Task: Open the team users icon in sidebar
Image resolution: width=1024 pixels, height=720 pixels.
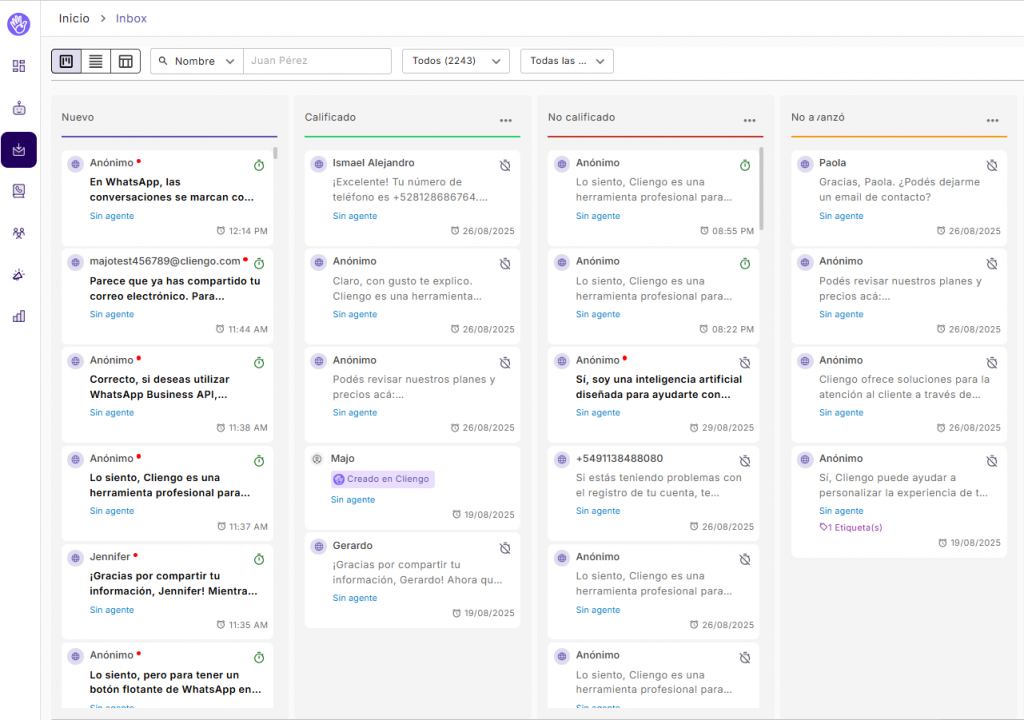Action: [x=19, y=233]
